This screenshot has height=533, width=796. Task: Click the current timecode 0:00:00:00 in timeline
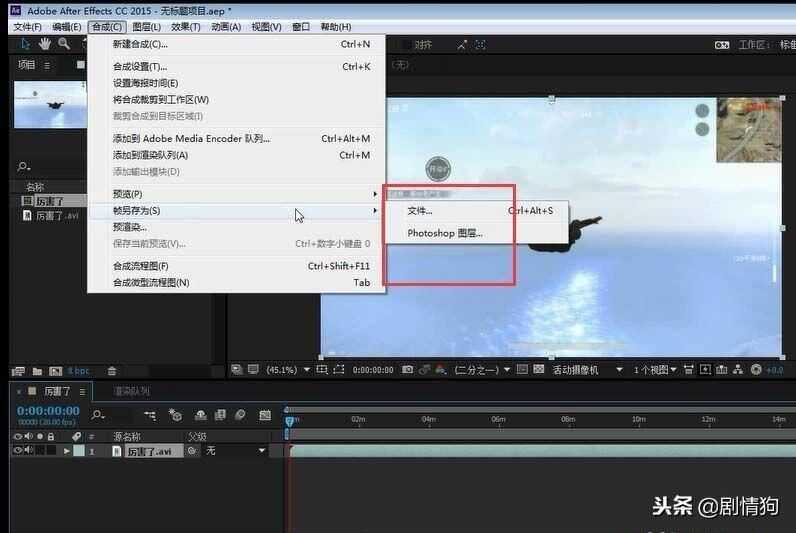coord(48,411)
